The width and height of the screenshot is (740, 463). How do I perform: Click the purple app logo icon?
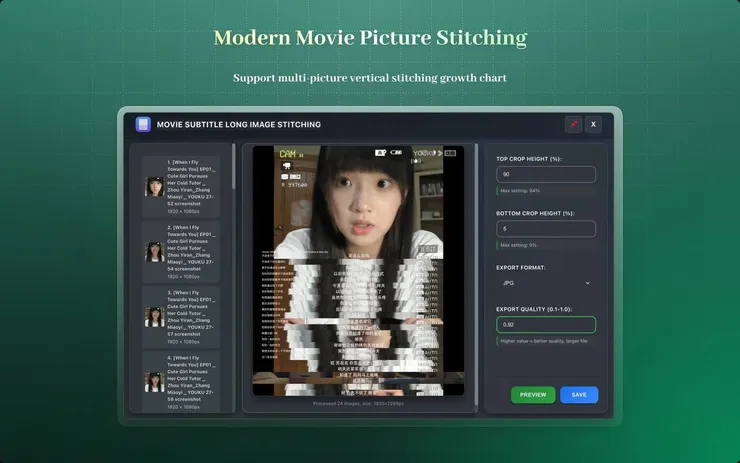(143, 125)
